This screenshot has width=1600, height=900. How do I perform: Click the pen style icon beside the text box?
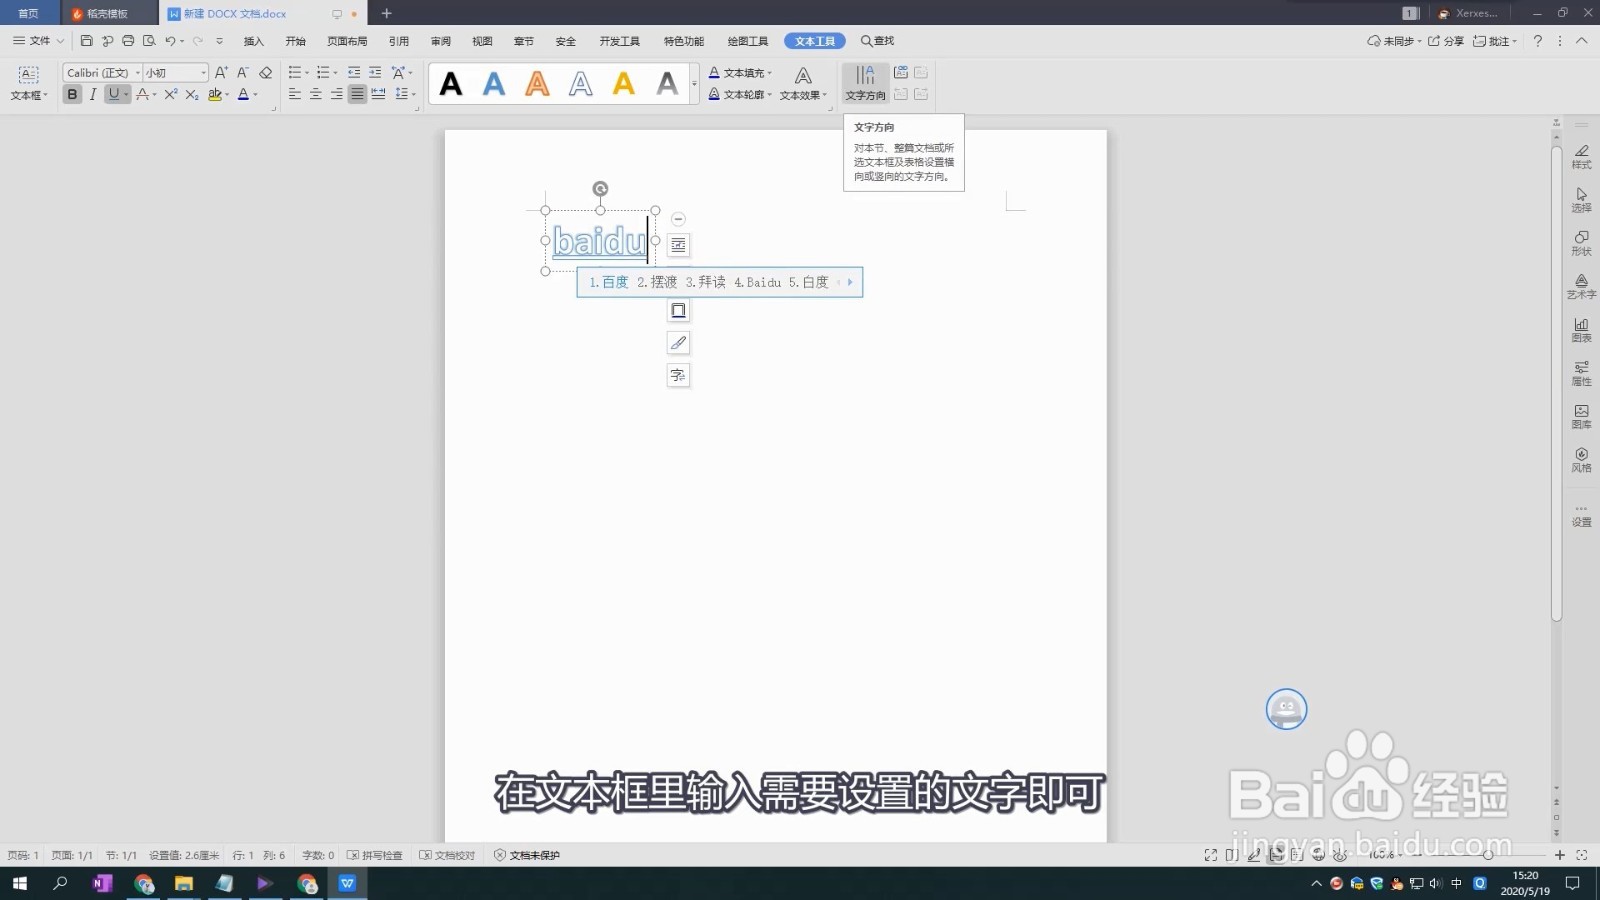[678, 343]
